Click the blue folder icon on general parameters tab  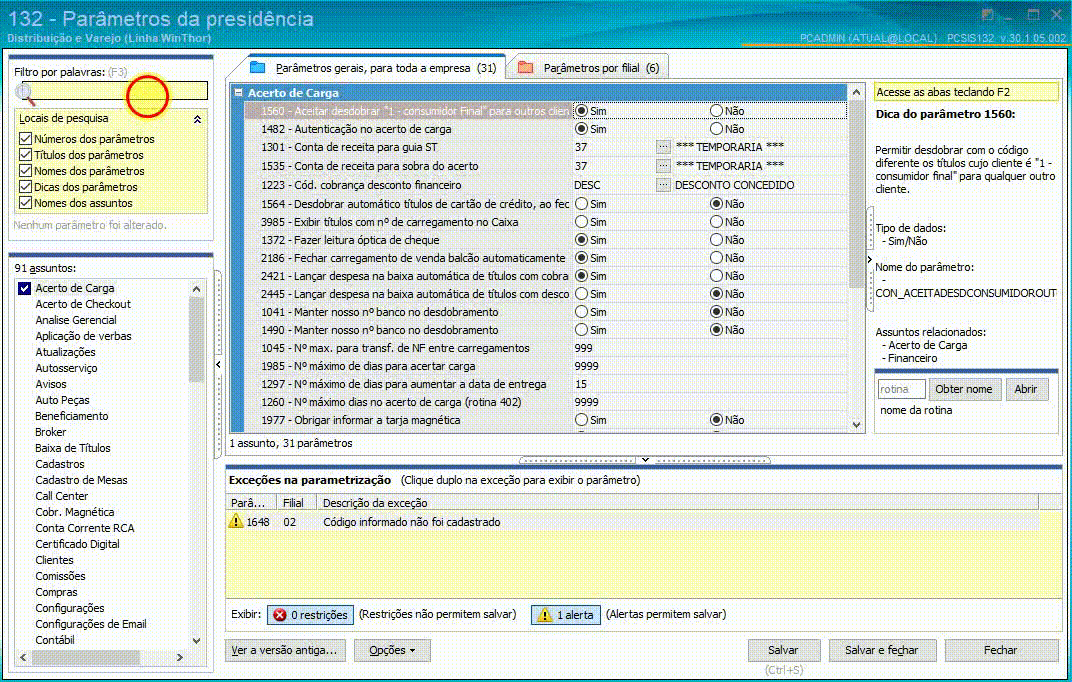(258, 68)
